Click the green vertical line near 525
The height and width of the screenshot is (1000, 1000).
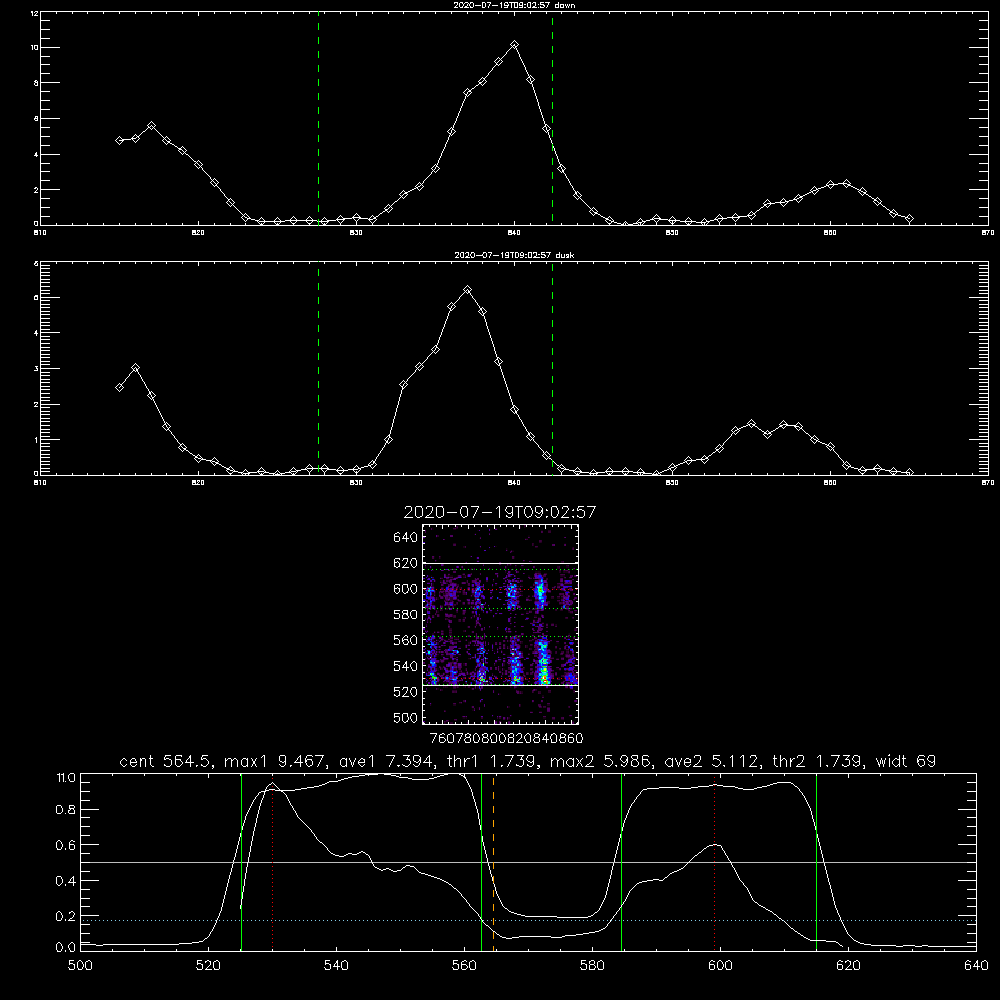point(242,861)
